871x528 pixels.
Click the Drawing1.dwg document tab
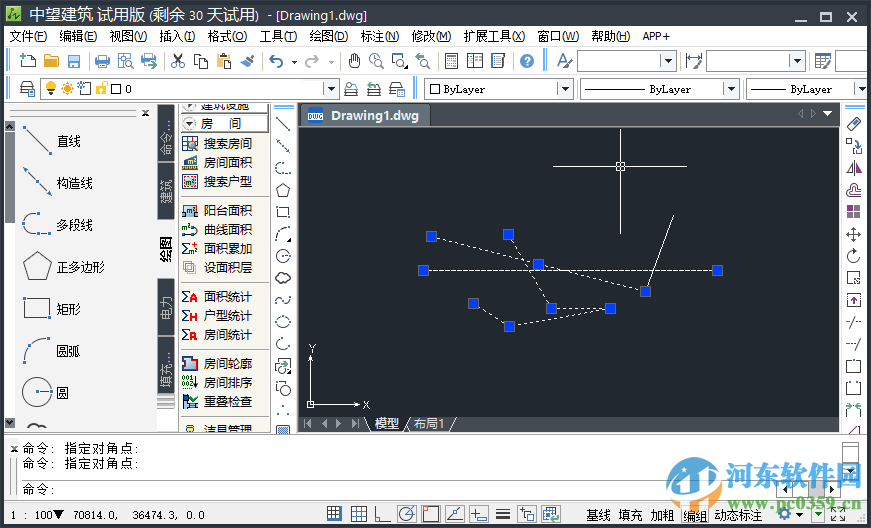(x=364, y=115)
